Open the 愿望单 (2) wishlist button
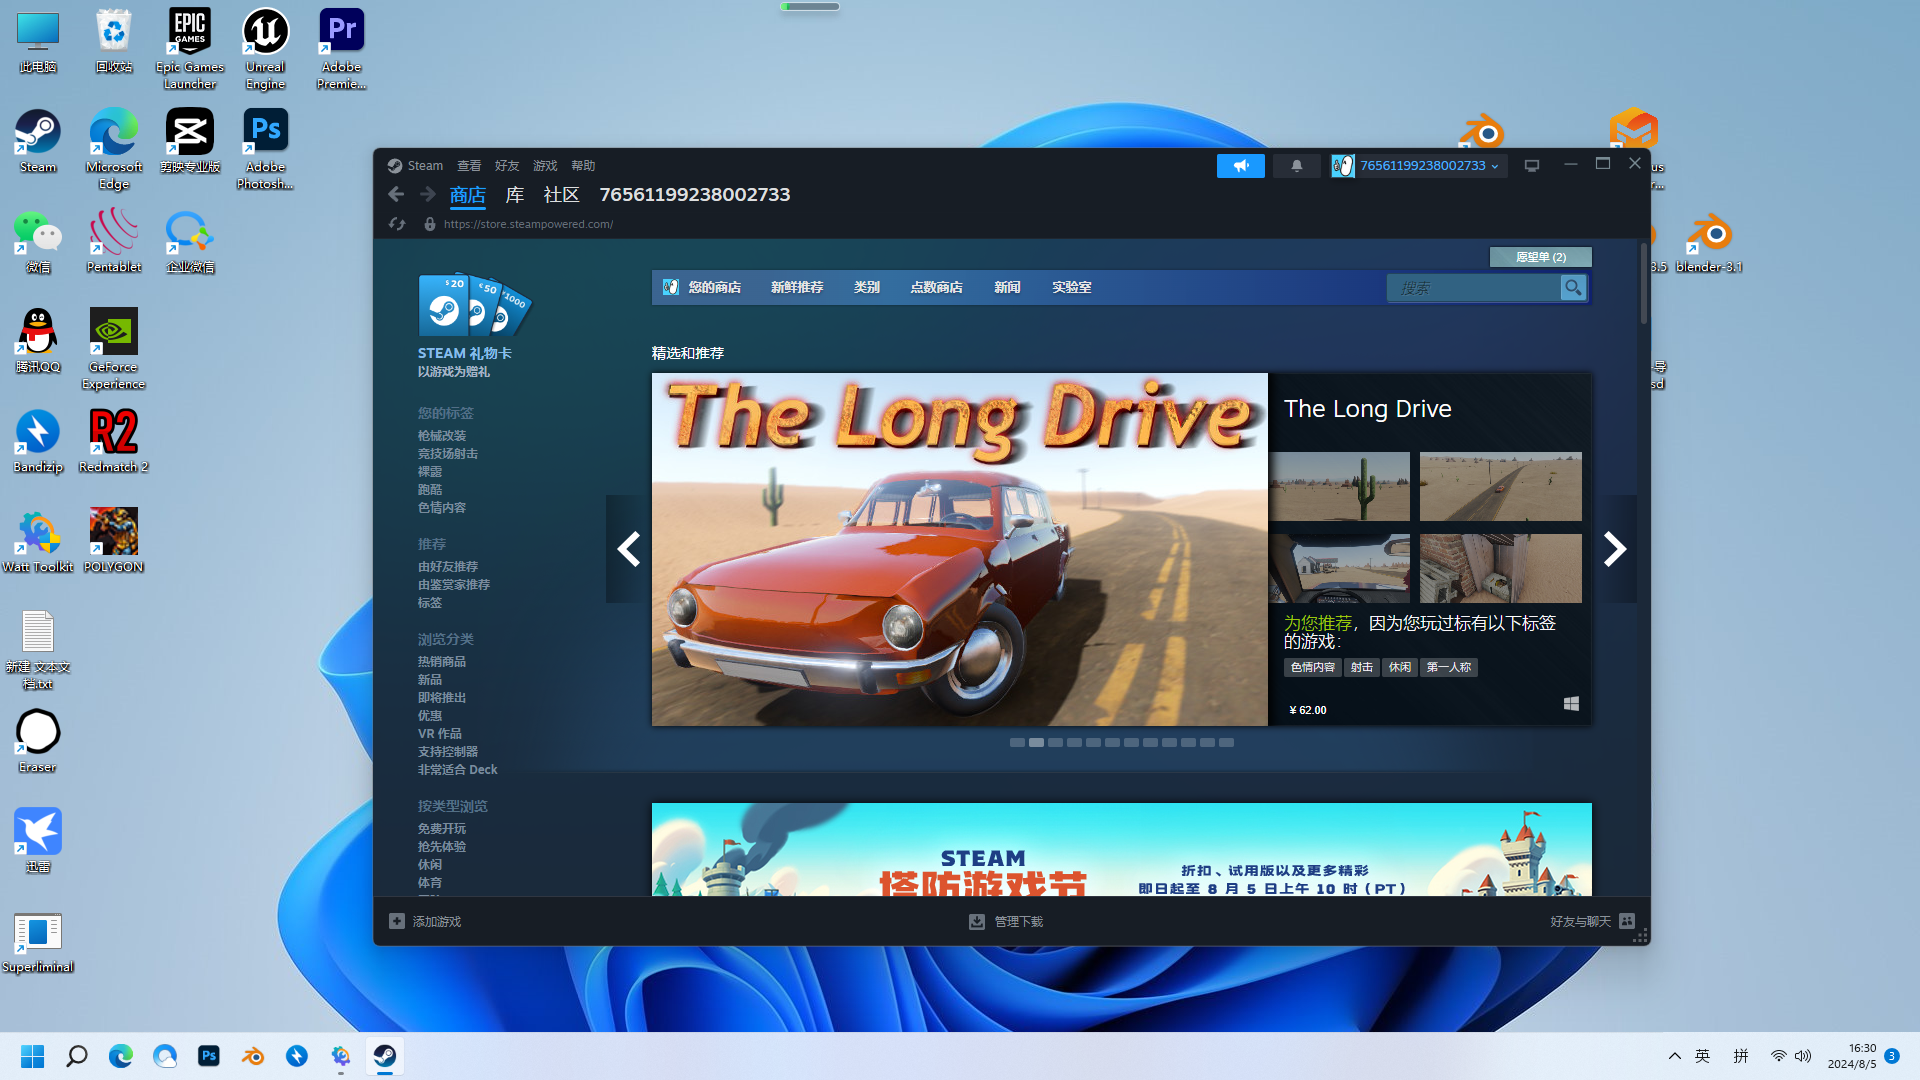 [1541, 257]
